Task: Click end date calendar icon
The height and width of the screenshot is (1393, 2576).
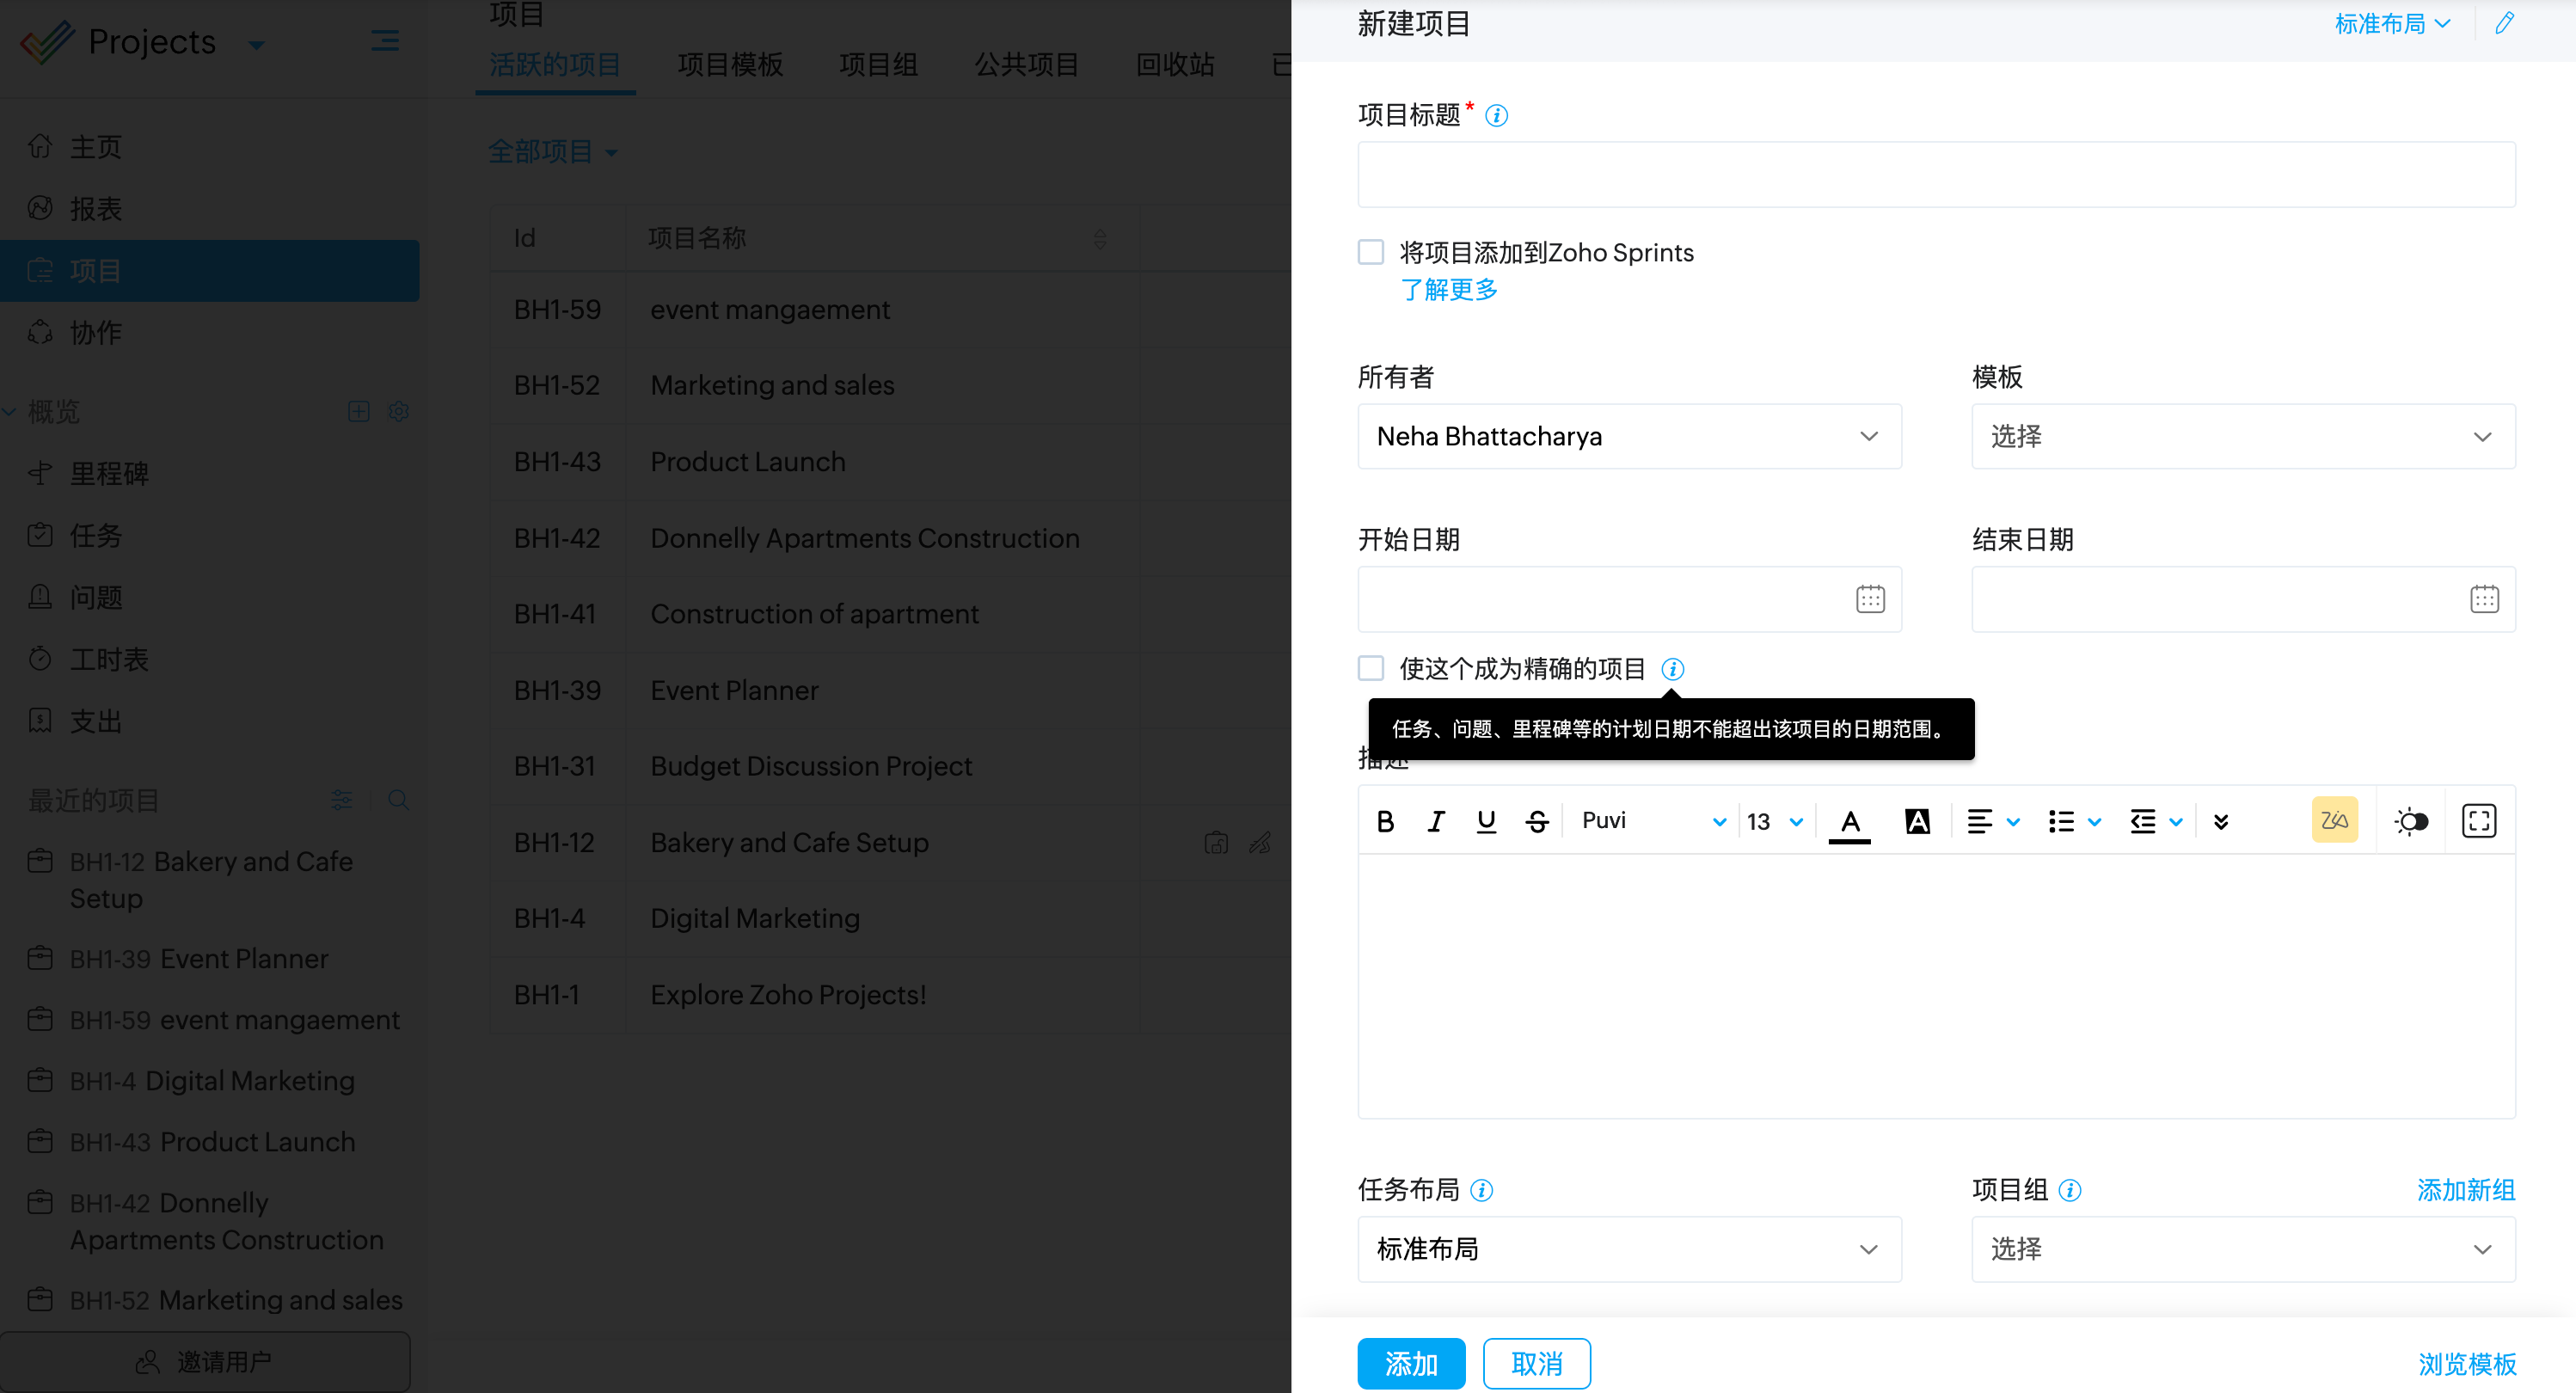Action: [2484, 599]
